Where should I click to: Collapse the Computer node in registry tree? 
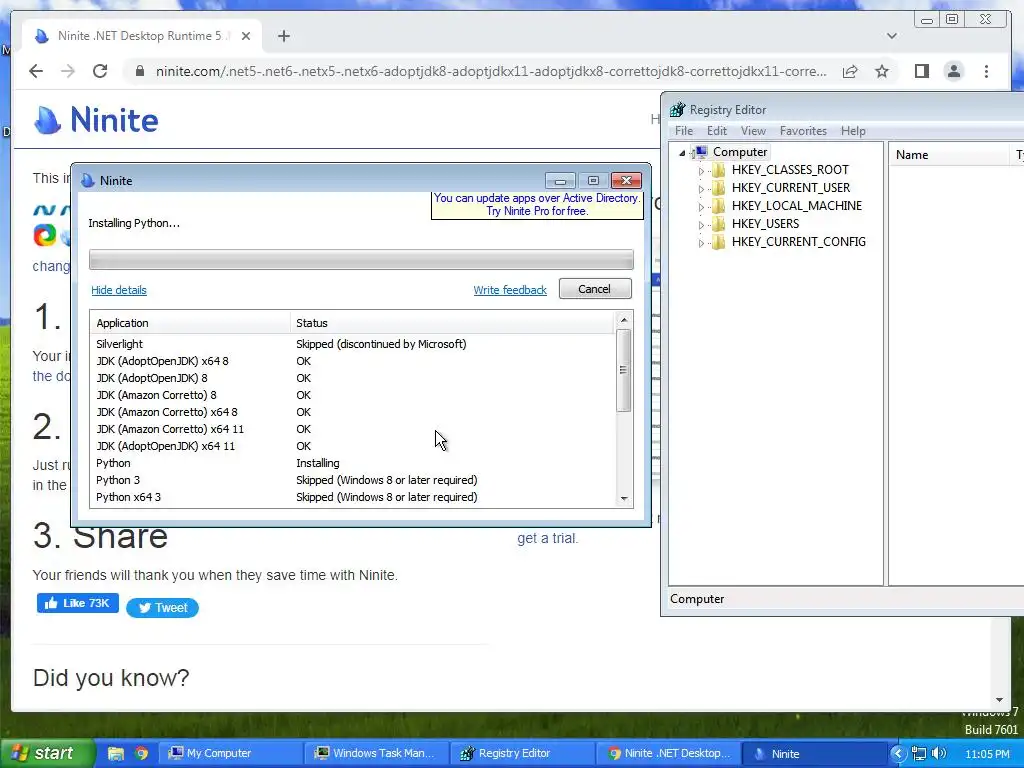click(x=682, y=153)
